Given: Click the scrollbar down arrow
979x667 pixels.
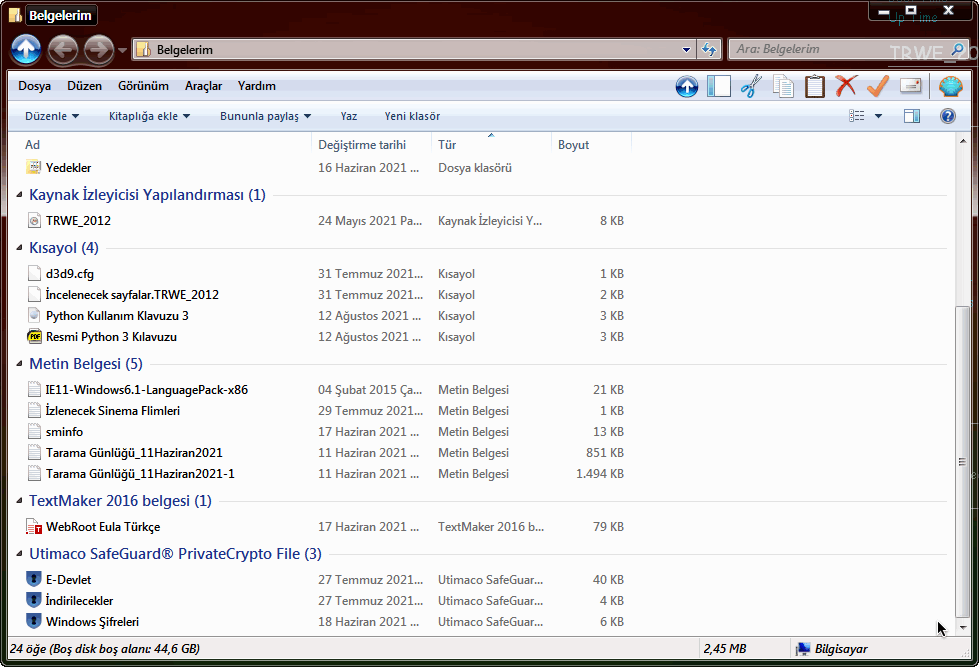Looking at the screenshot, I should click(x=963, y=627).
